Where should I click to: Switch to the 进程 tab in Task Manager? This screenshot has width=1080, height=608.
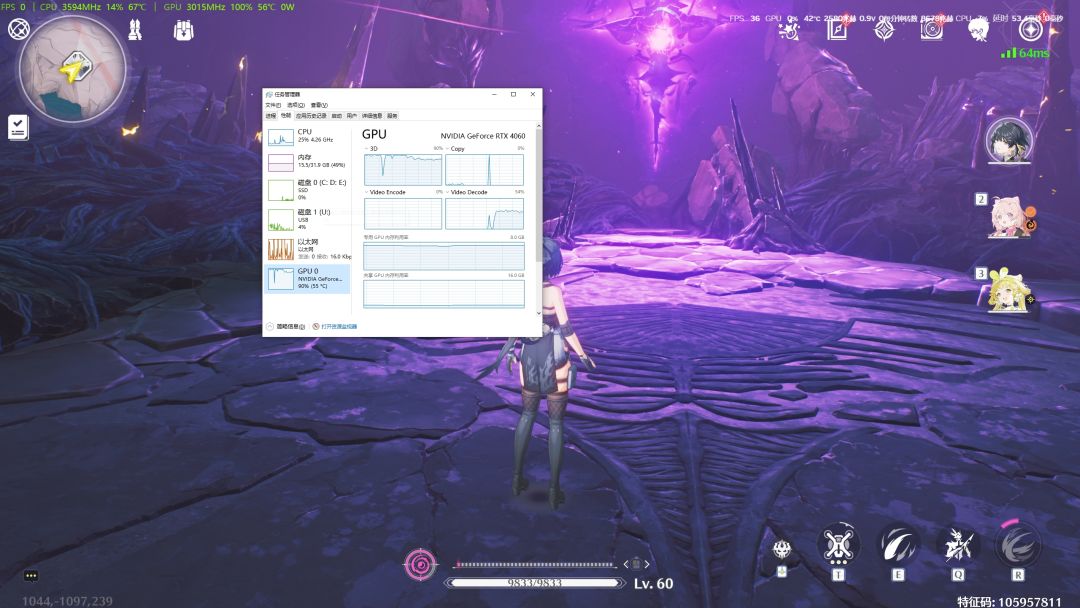tap(271, 116)
